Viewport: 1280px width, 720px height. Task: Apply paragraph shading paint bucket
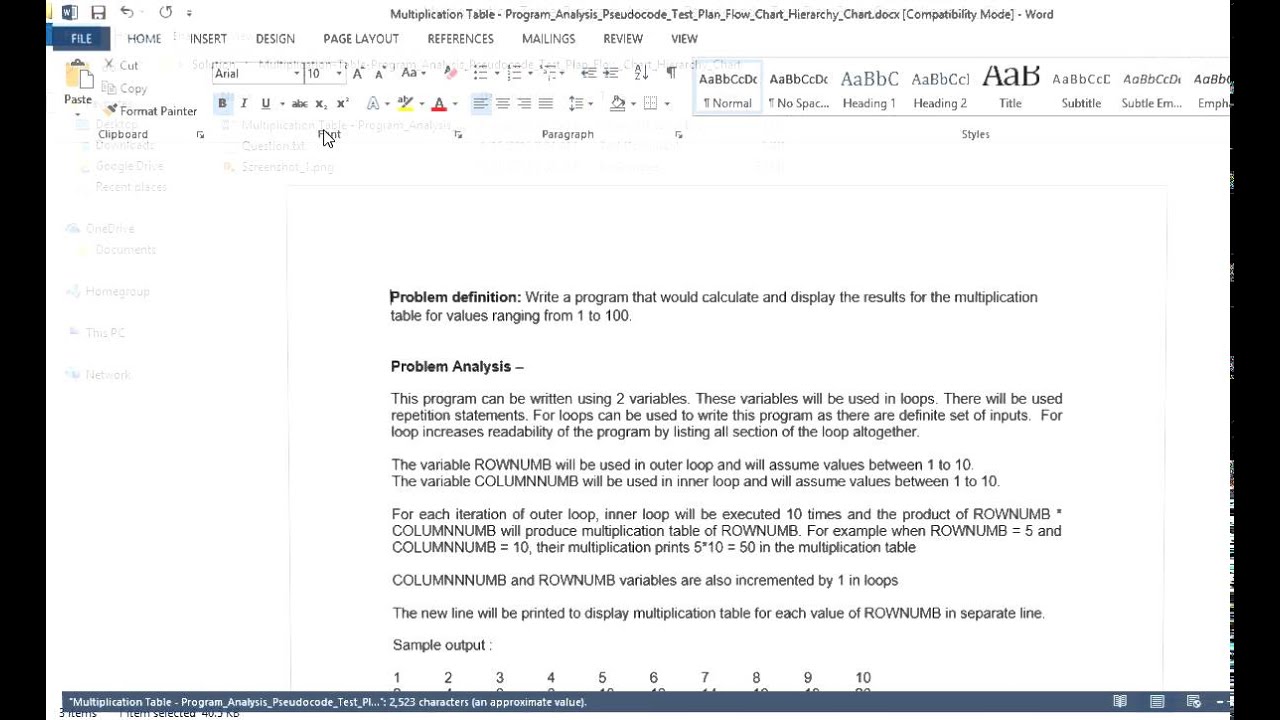click(618, 103)
